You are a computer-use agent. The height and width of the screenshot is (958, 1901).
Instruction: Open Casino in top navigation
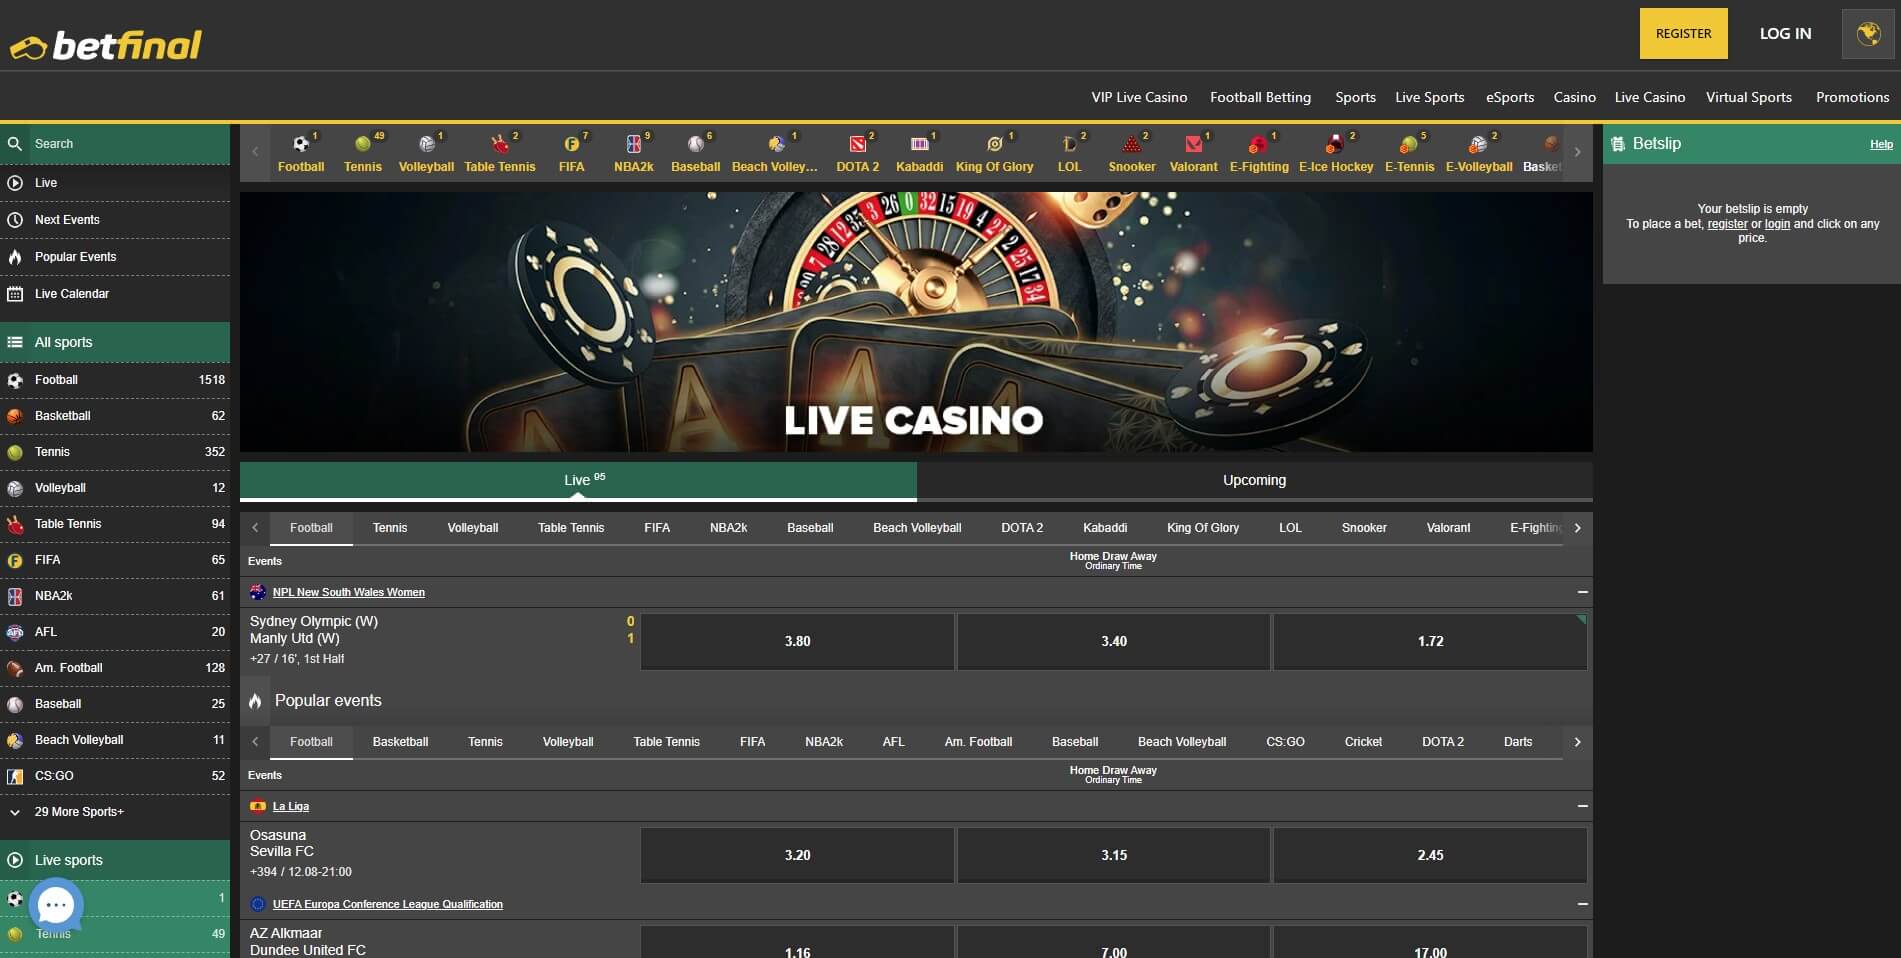coord(1574,97)
